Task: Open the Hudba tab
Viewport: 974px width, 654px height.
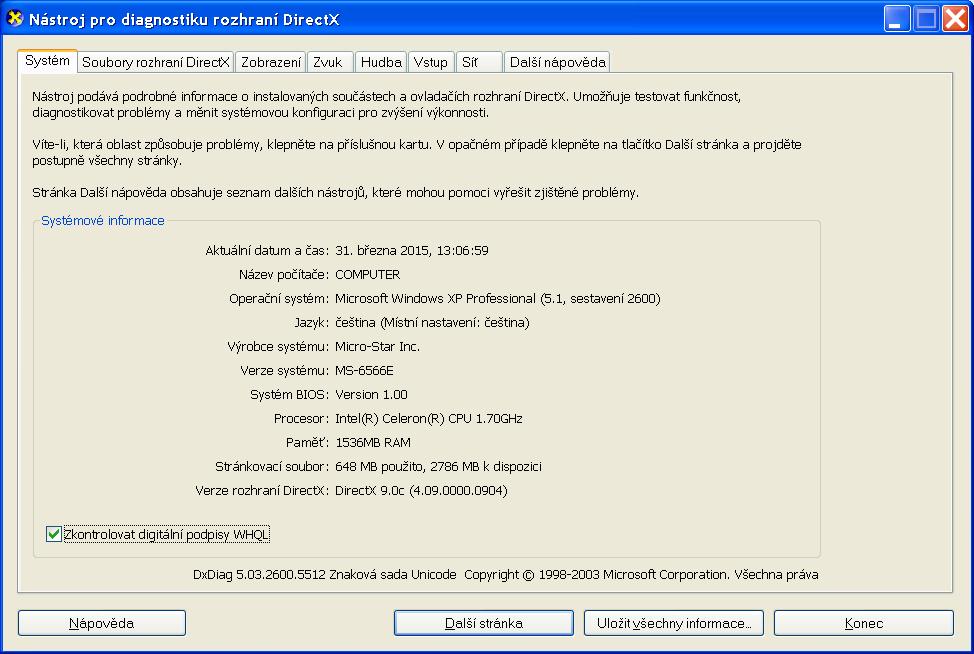Action: coord(381,62)
